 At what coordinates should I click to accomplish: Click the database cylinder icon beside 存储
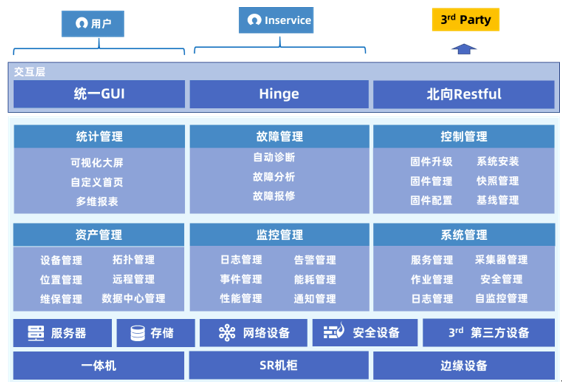pos(138,333)
